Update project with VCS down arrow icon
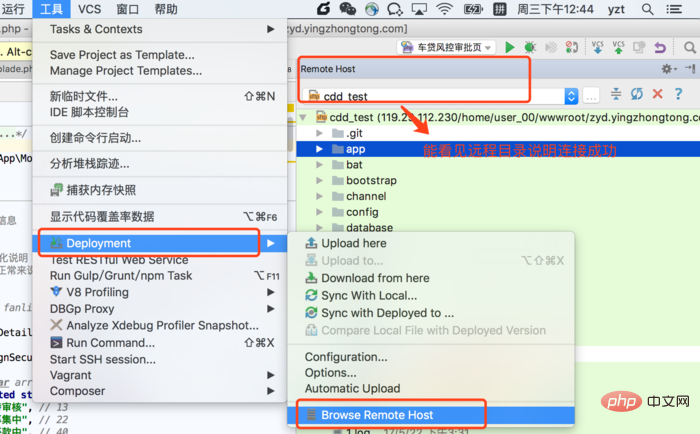 pyautogui.click(x=597, y=47)
